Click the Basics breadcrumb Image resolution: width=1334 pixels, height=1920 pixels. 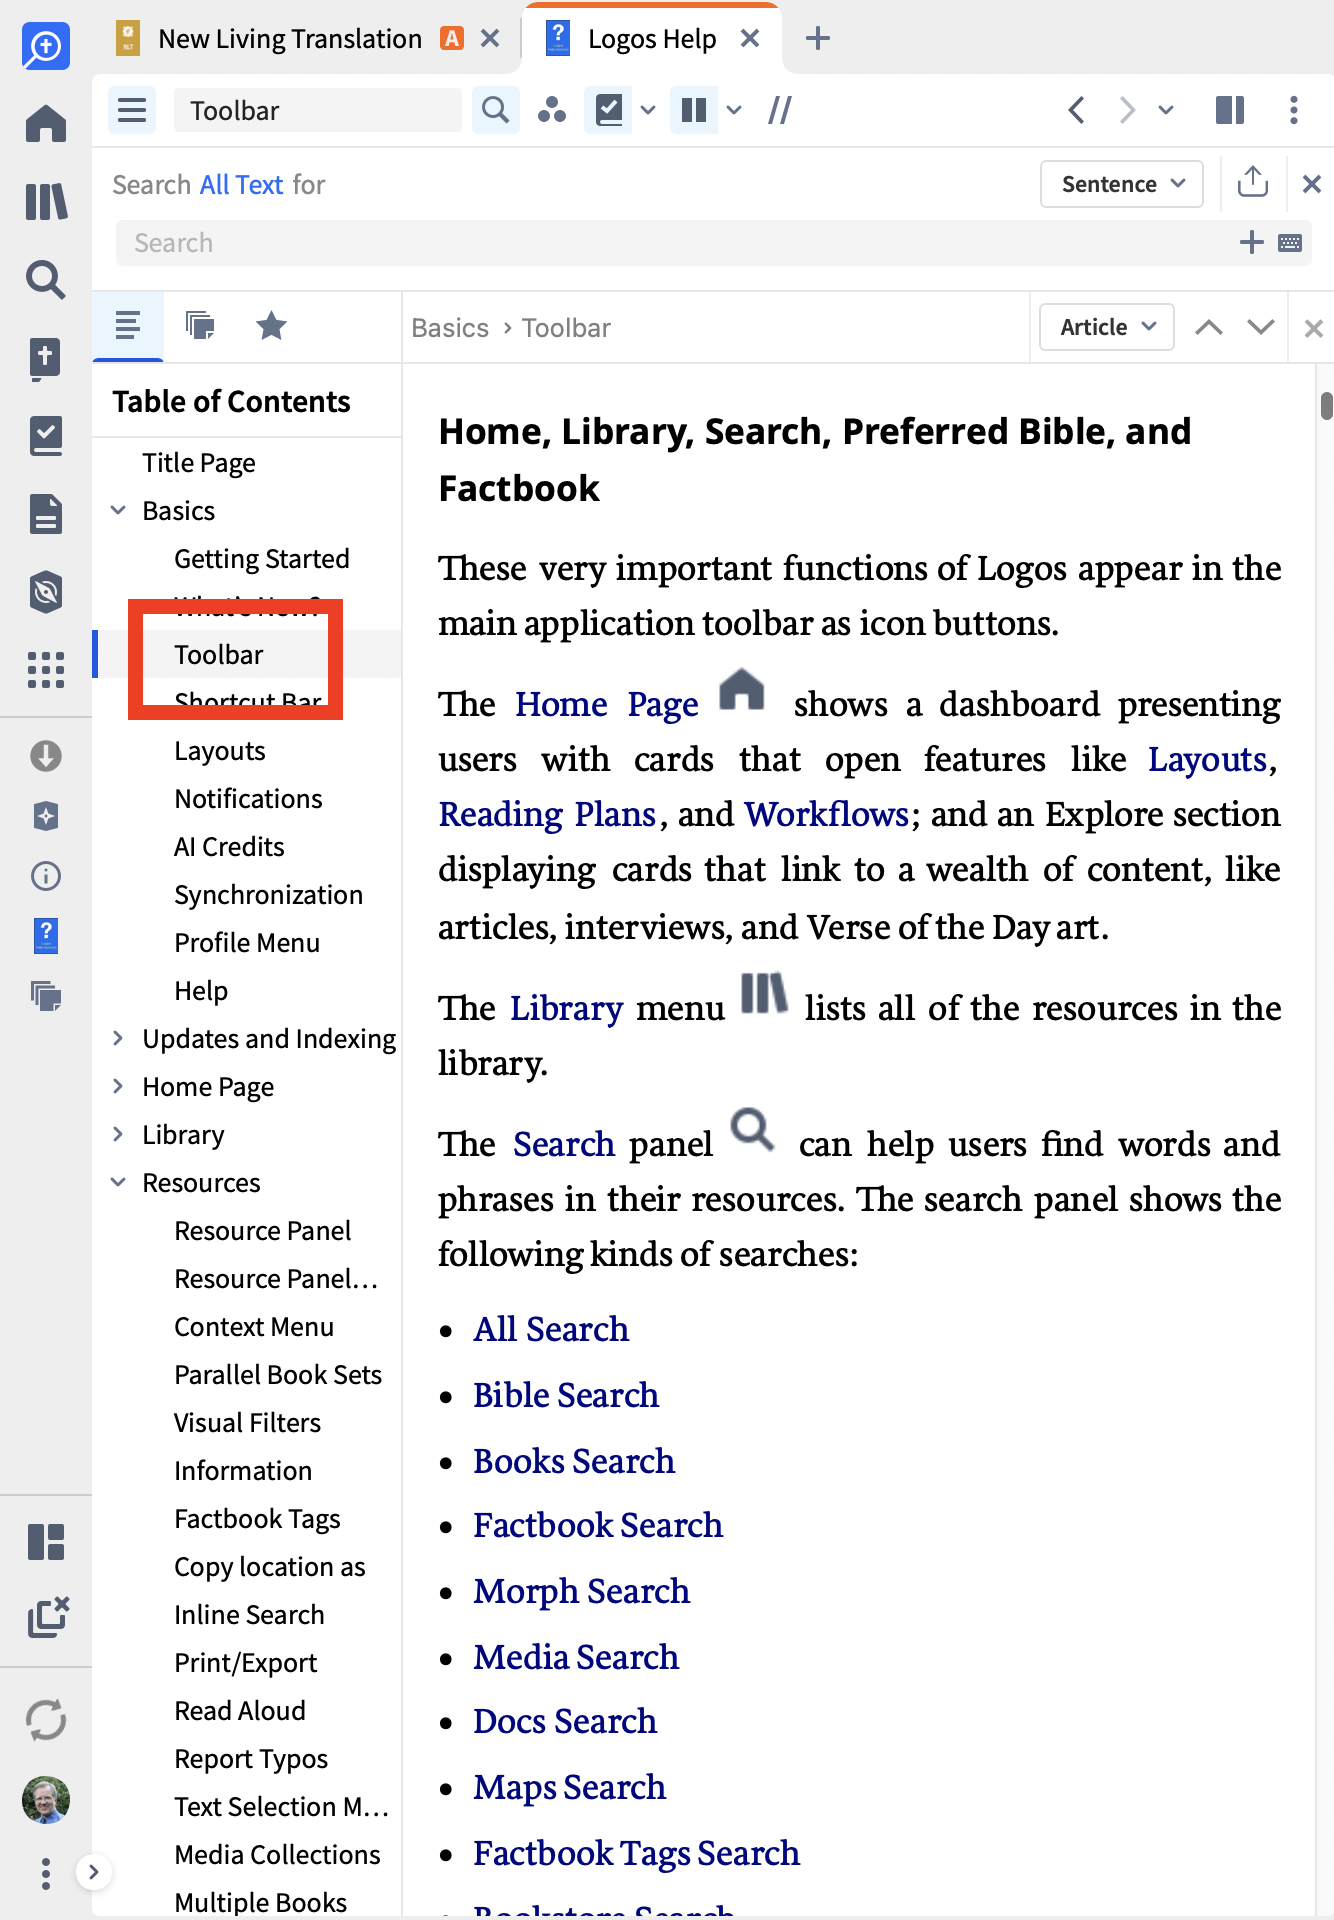pyautogui.click(x=450, y=328)
